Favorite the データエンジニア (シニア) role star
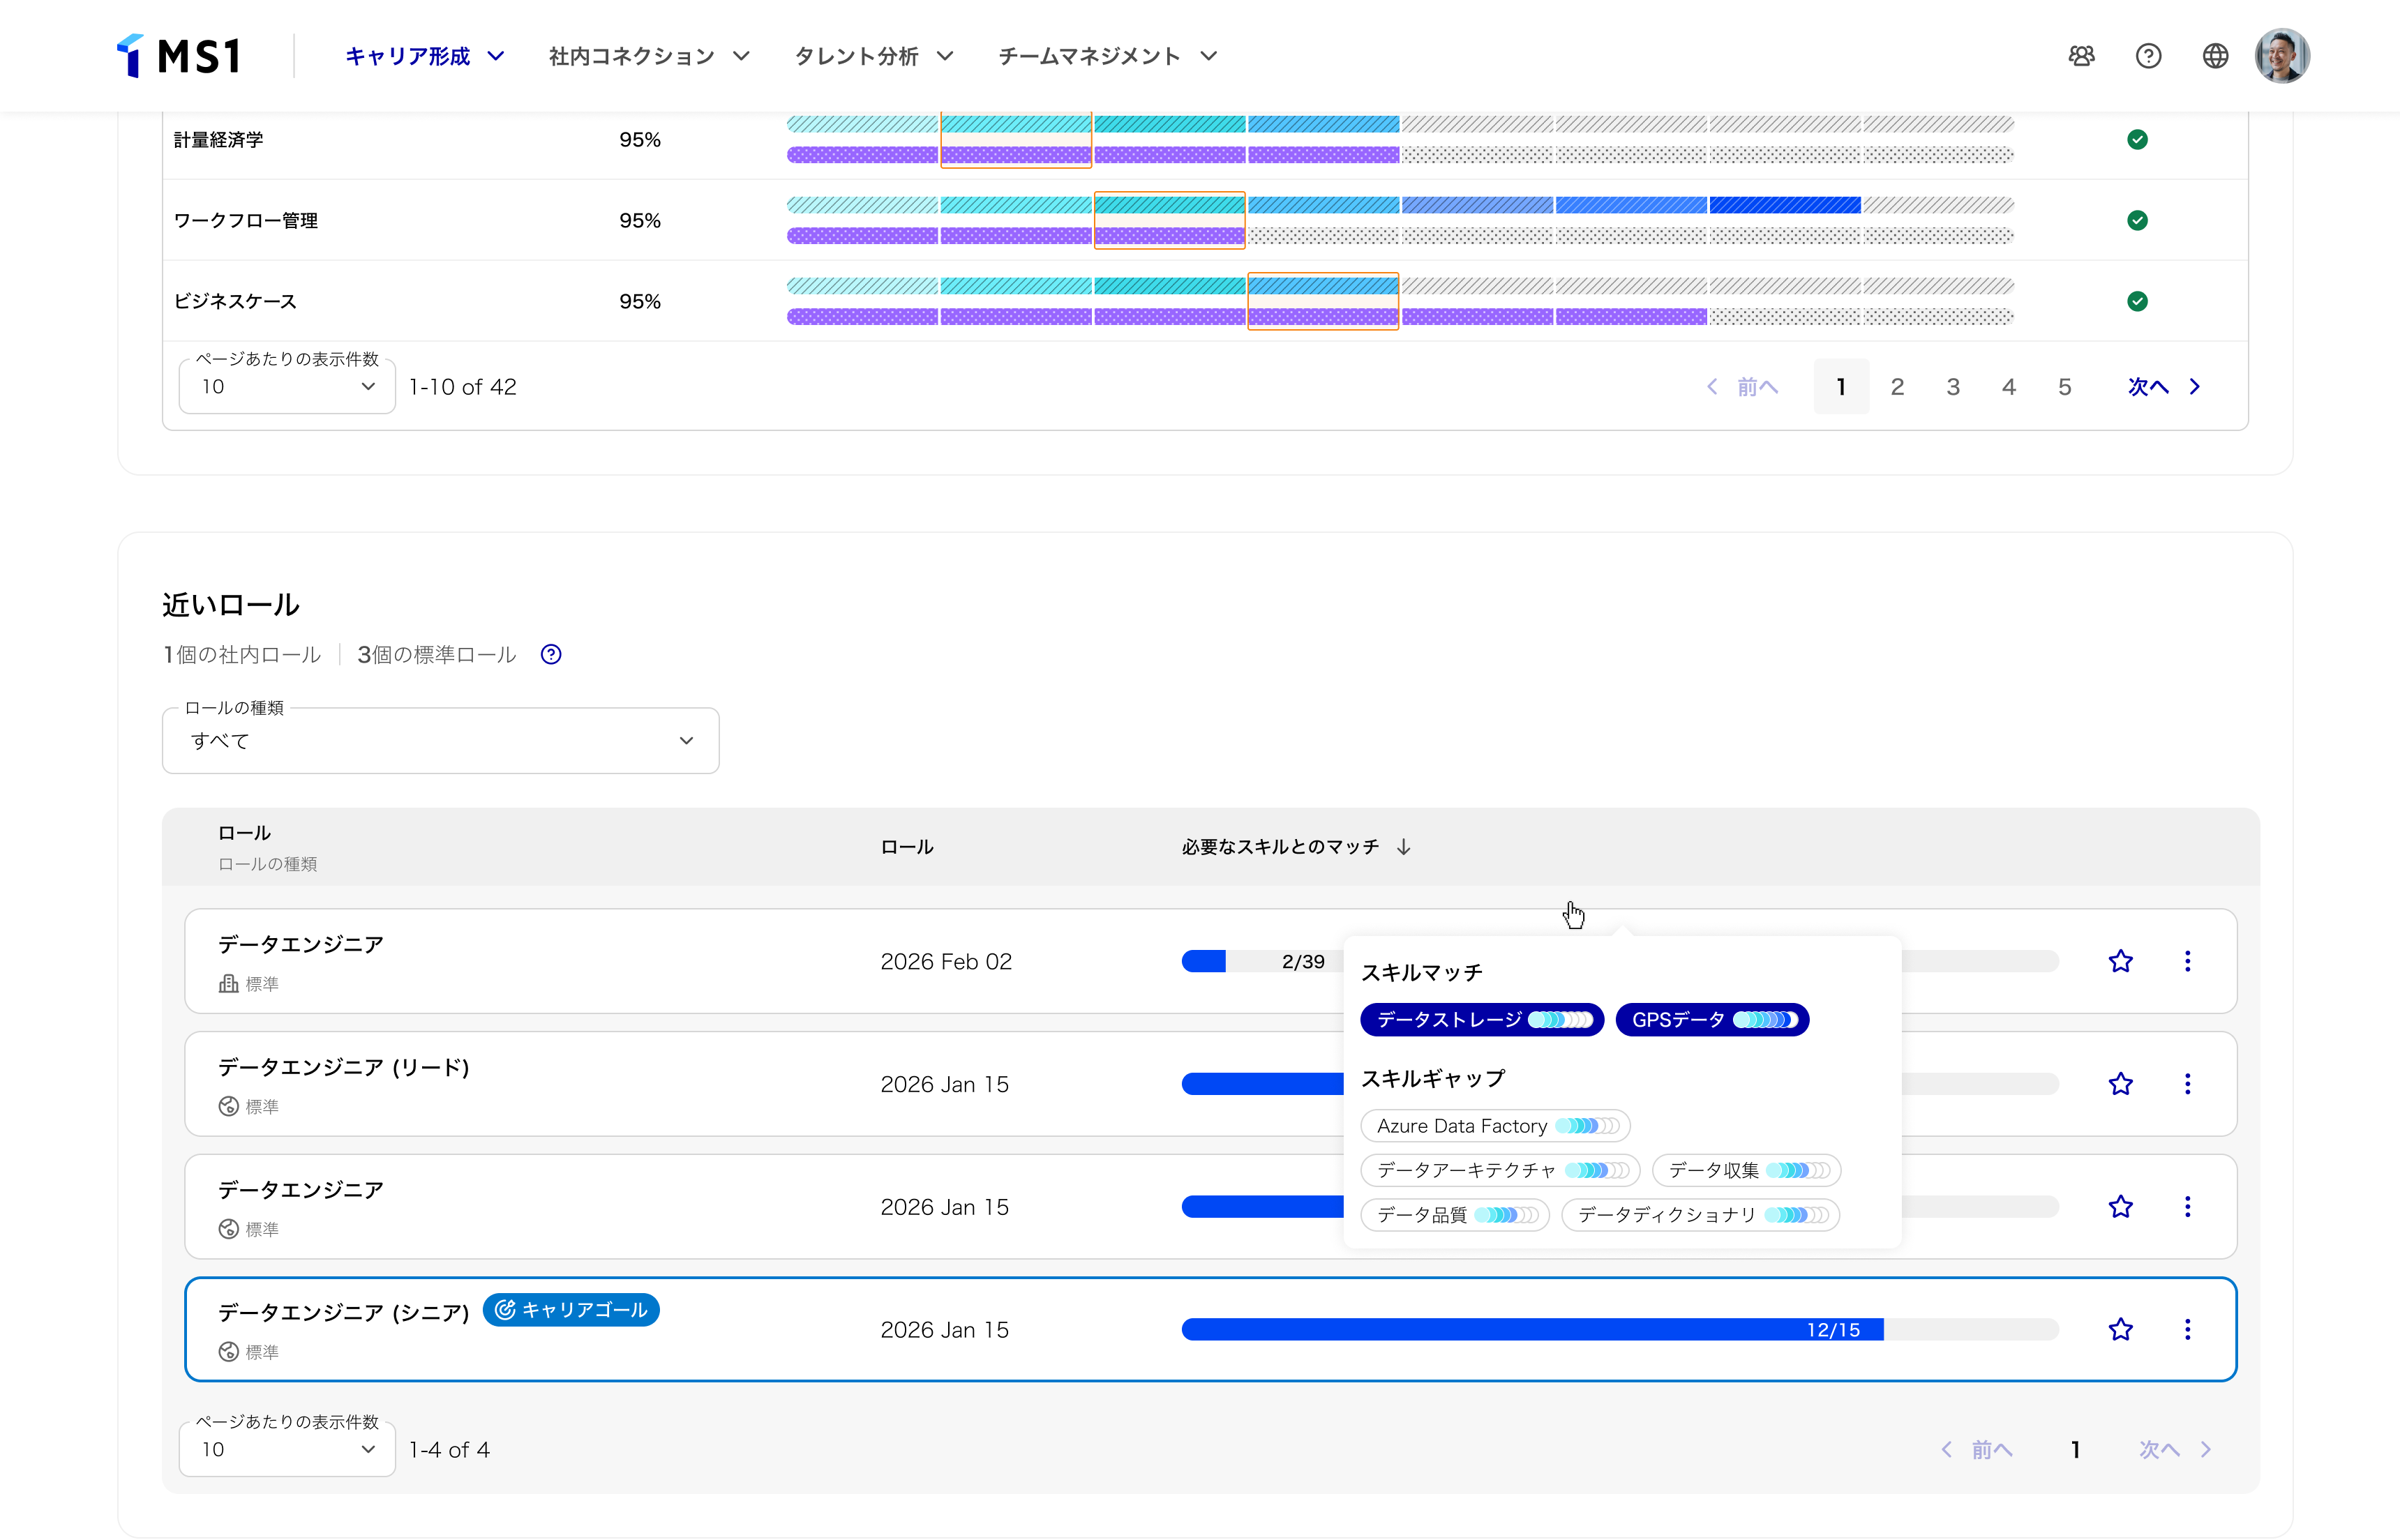This screenshot has height=1540, width=2400. click(x=2120, y=1330)
